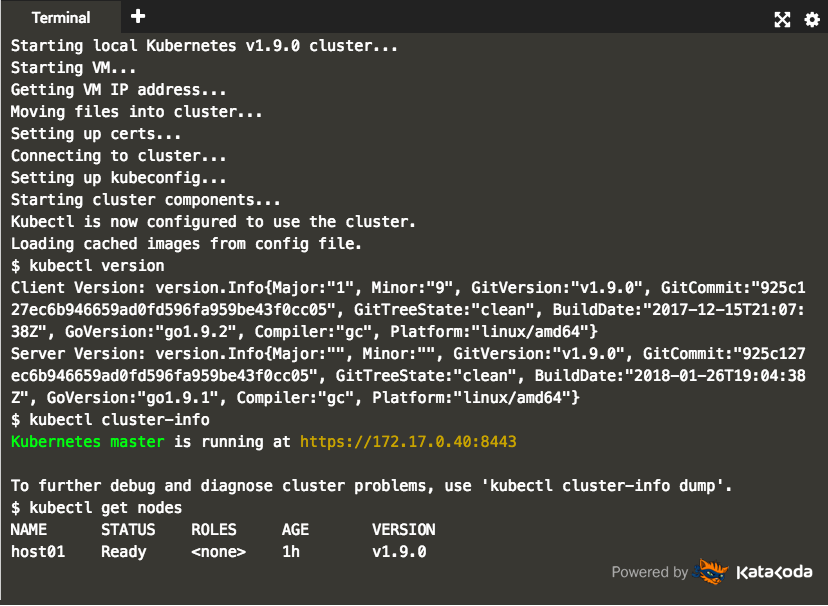The width and height of the screenshot is (828, 606).
Task: Click the 'Starting cluster components...' line
Action: [x=146, y=200]
